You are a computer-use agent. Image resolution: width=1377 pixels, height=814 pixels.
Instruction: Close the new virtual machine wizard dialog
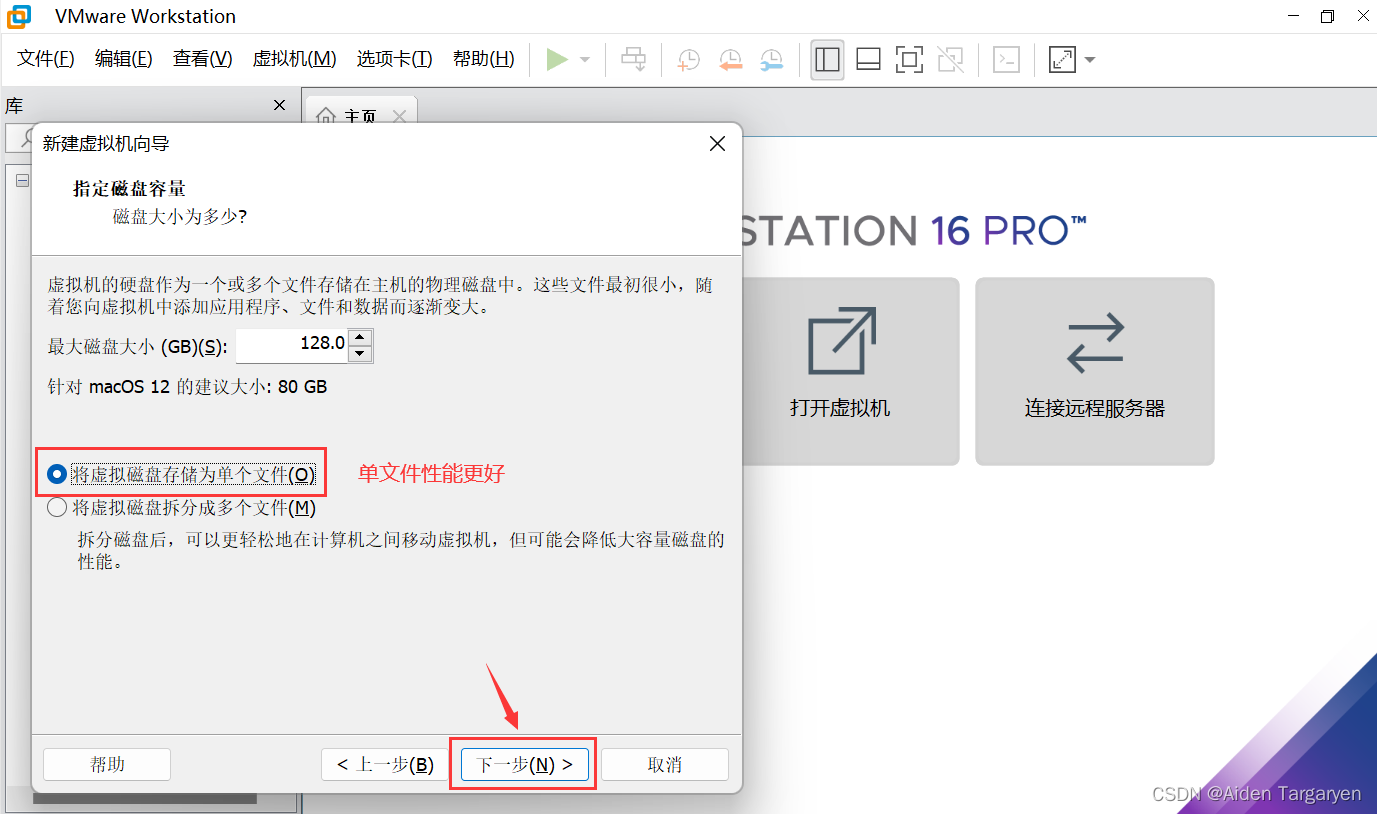(717, 144)
